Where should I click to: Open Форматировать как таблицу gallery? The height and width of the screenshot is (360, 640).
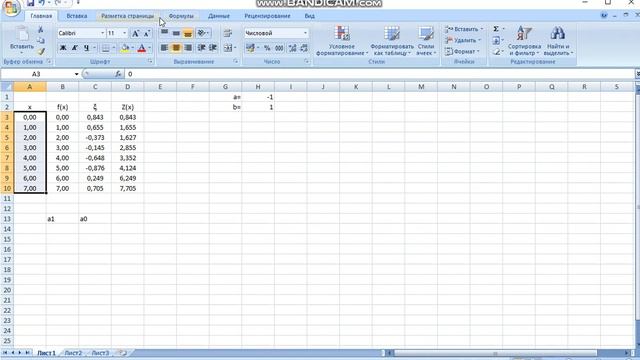click(392, 41)
